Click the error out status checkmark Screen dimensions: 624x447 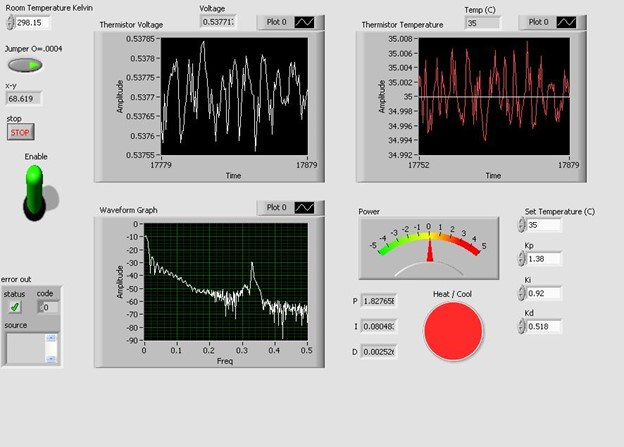click(15, 307)
